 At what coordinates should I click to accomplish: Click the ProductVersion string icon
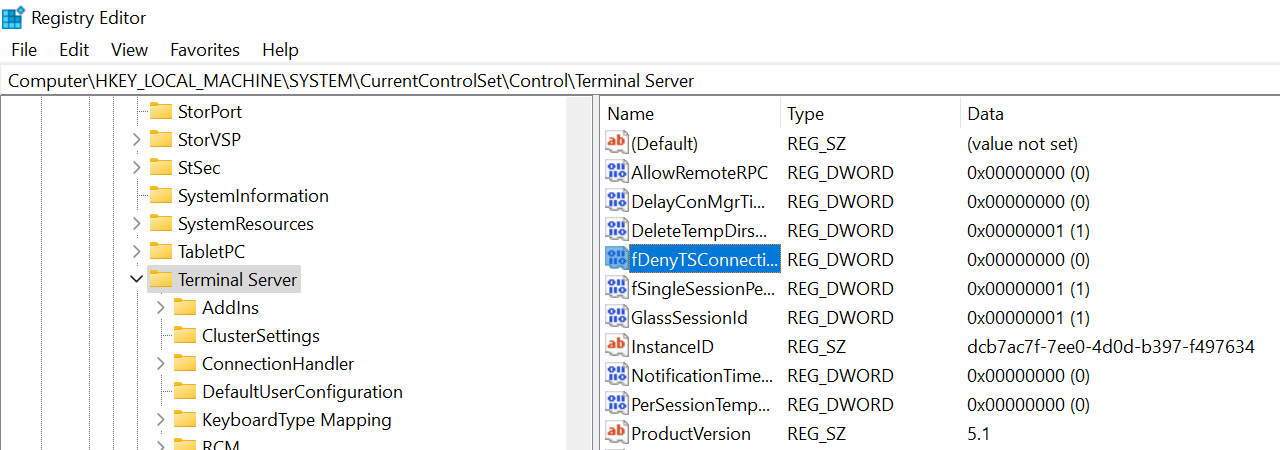coord(617,433)
